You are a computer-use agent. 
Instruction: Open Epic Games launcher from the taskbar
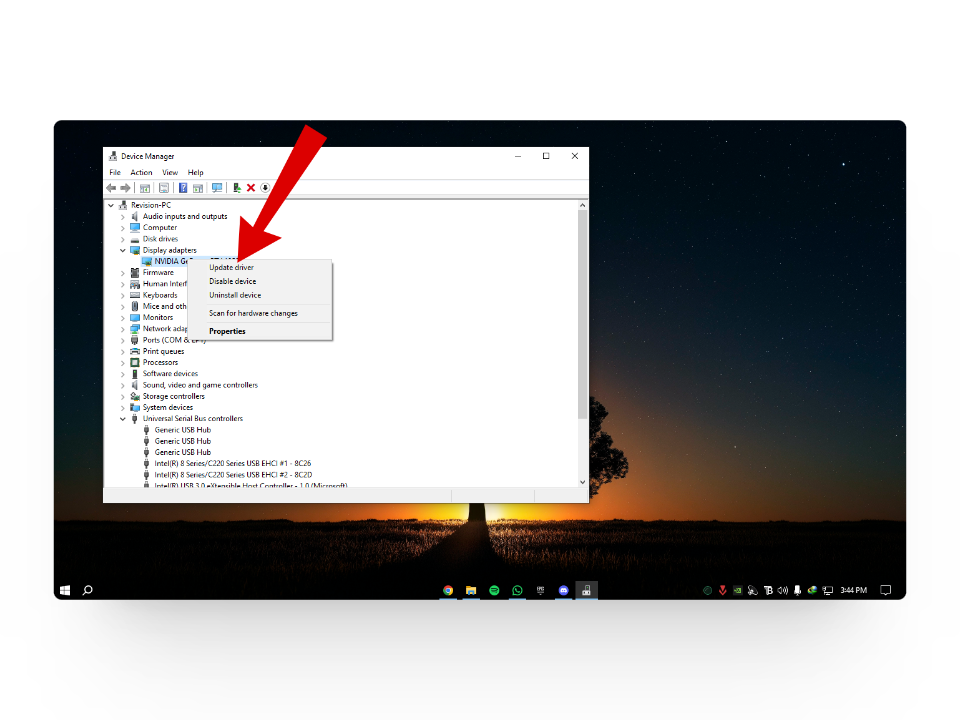point(541,590)
